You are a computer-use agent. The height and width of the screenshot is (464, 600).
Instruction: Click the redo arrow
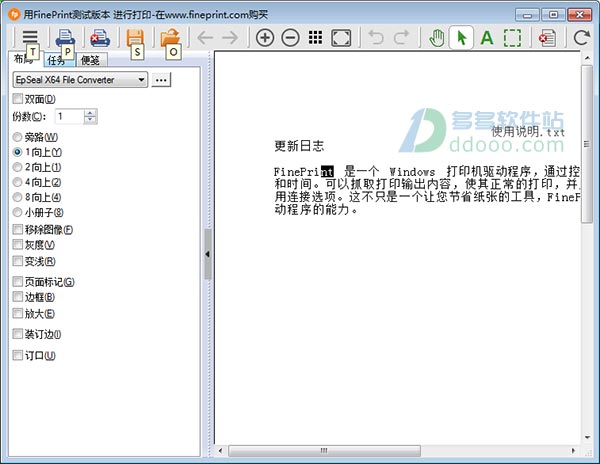click(401, 37)
